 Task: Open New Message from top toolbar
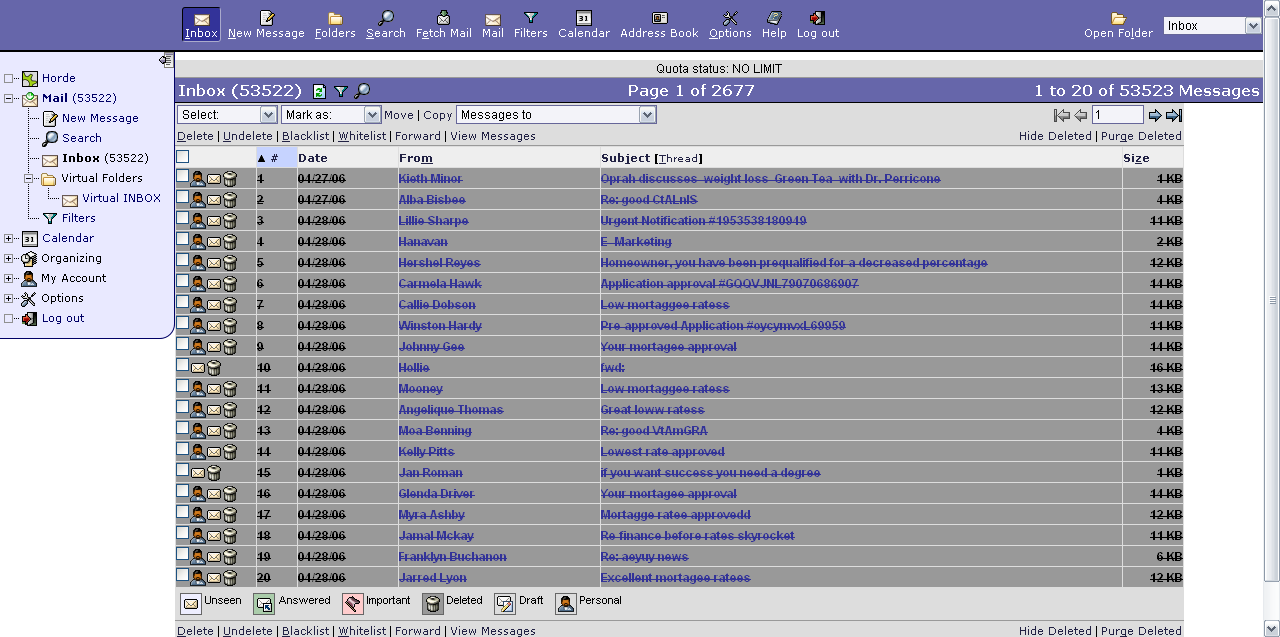click(x=266, y=24)
